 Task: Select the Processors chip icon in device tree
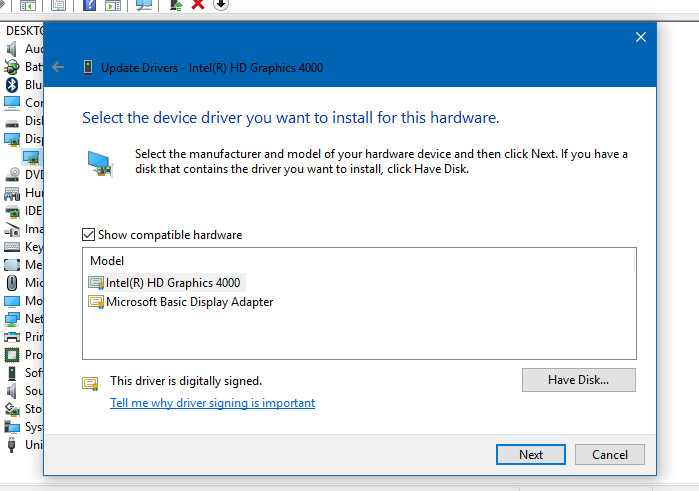[x=12, y=355]
